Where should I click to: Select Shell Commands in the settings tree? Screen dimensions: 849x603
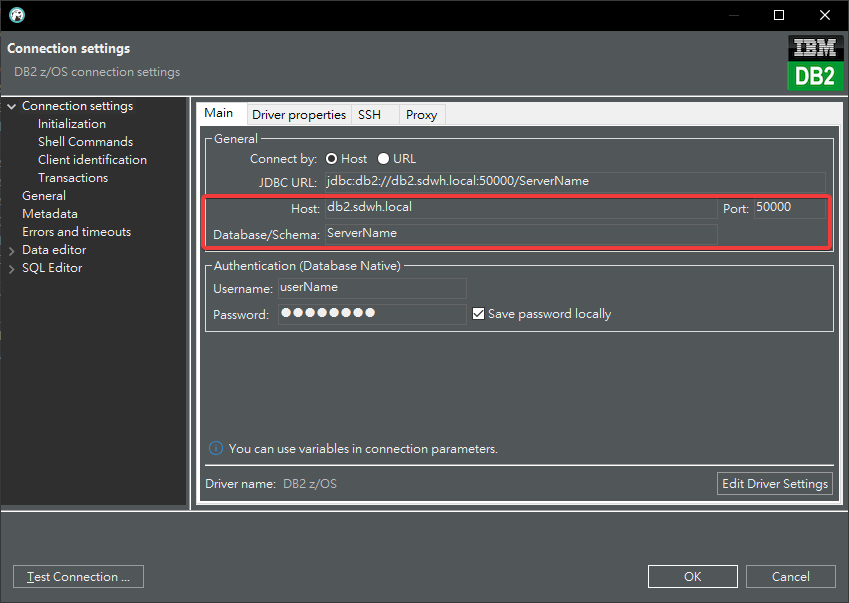pyautogui.click(x=85, y=142)
